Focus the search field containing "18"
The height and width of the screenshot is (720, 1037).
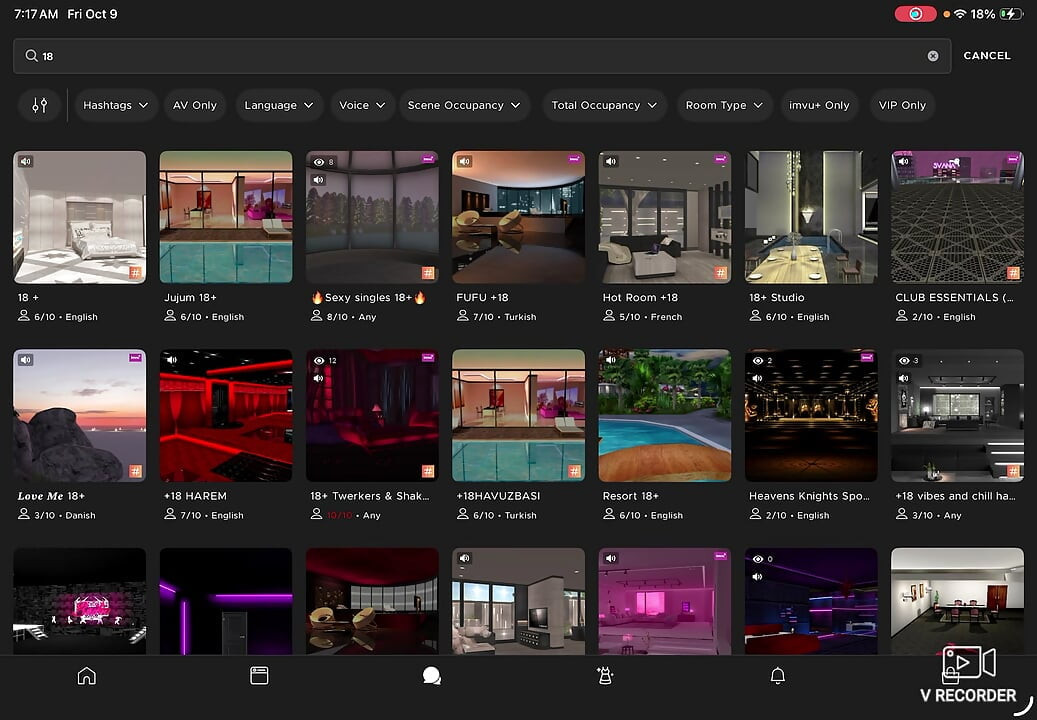point(482,56)
